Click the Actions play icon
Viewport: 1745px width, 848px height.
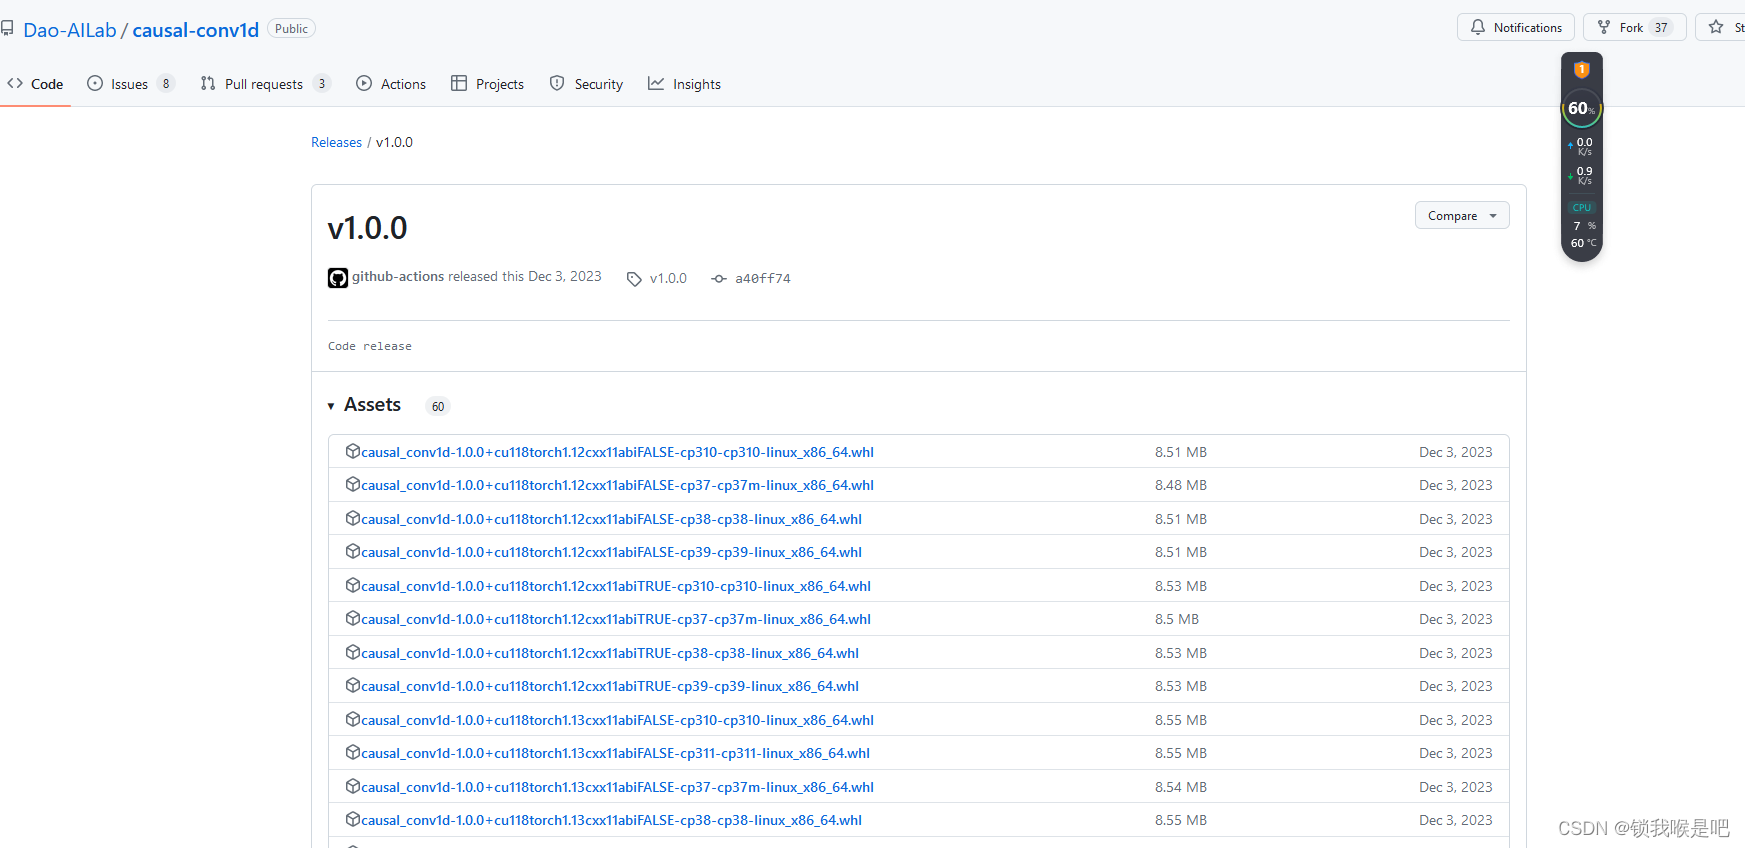pos(364,83)
